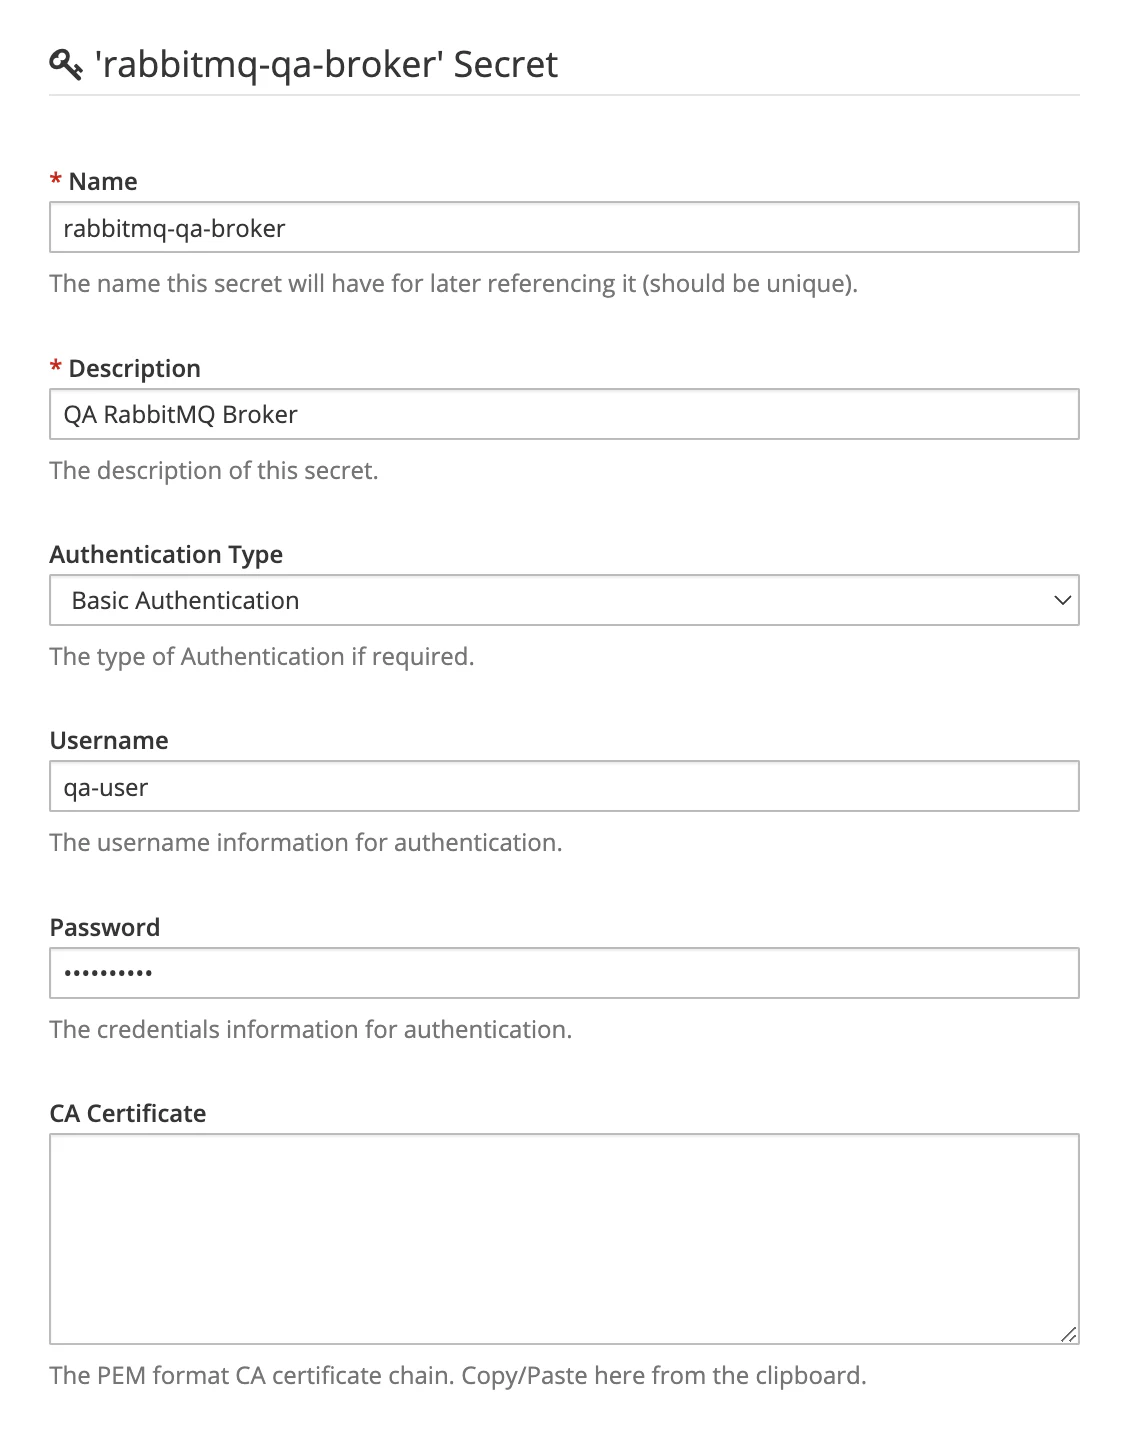Screen dimensions: 1124x1430
Task: Click the key icon beside the Secret title
Action: (x=65, y=65)
